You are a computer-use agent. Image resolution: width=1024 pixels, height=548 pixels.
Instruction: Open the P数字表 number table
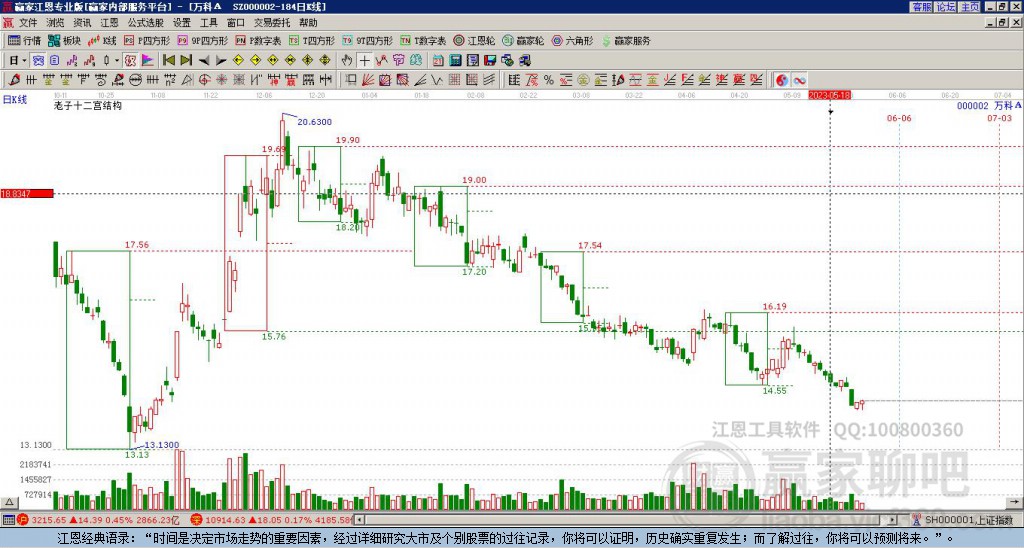(257, 40)
